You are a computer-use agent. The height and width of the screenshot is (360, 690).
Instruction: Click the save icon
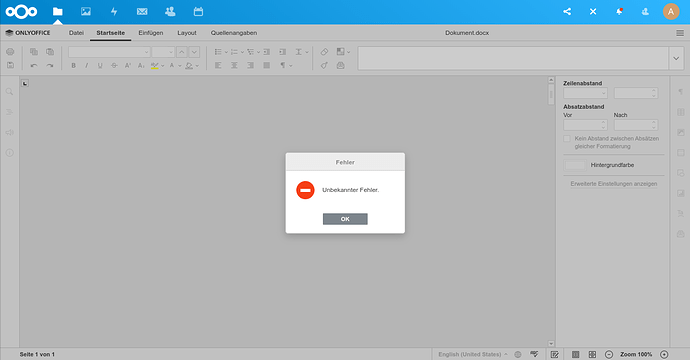pyautogui.click(x=10, y=65)
